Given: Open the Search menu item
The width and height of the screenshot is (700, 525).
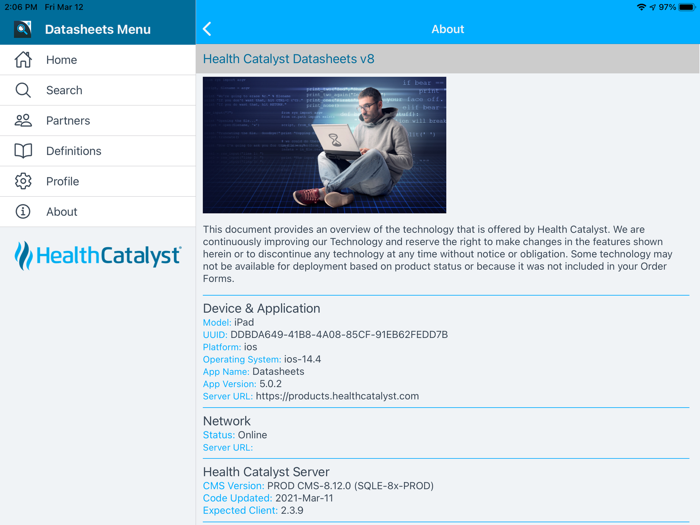Looking at the screenshot, I should pos(98,90).
